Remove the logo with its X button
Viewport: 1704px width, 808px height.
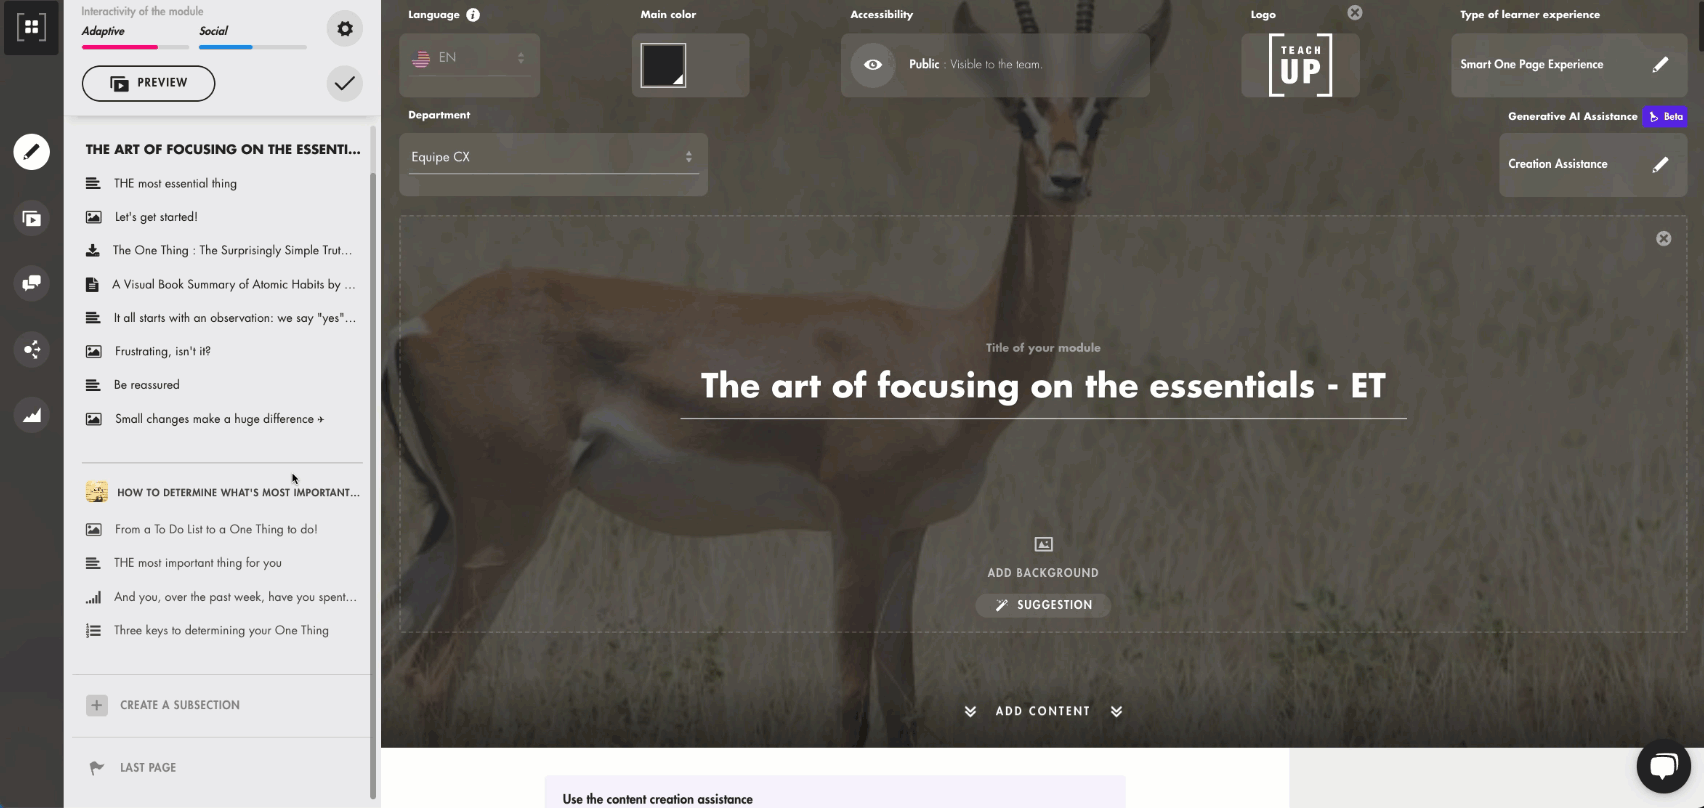pos(1354,13)
